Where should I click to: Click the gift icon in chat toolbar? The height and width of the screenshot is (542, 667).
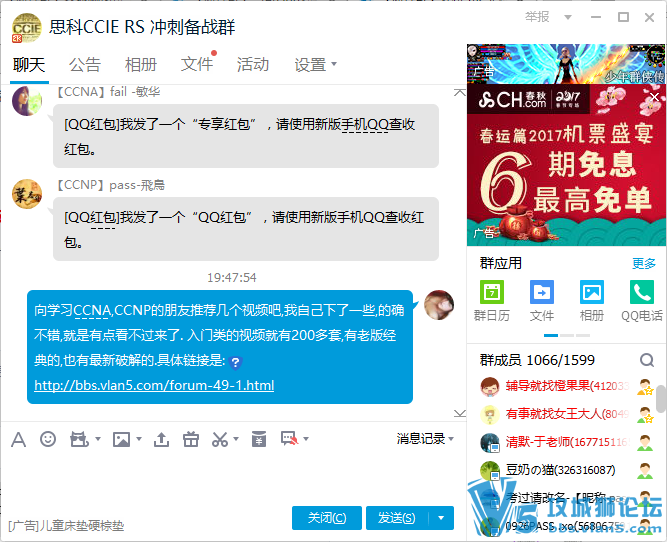tap(191, 439)
